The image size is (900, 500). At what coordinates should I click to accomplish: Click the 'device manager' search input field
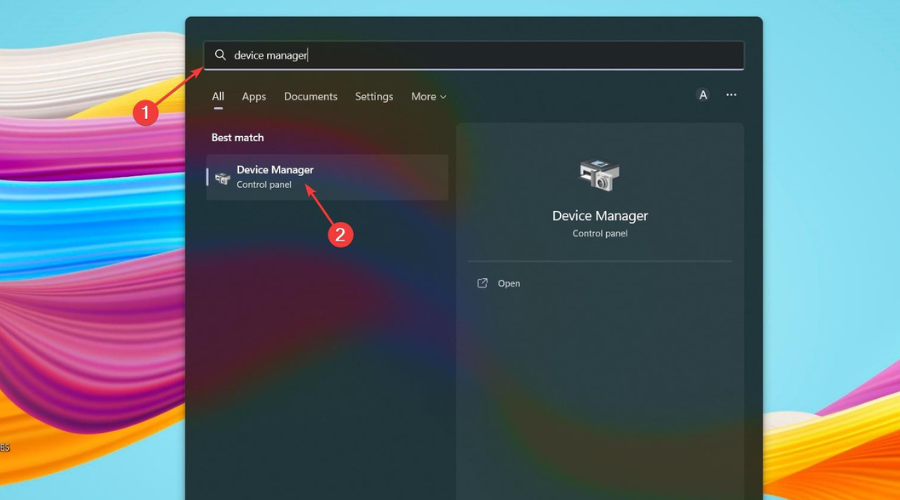[x=474, y=55]
